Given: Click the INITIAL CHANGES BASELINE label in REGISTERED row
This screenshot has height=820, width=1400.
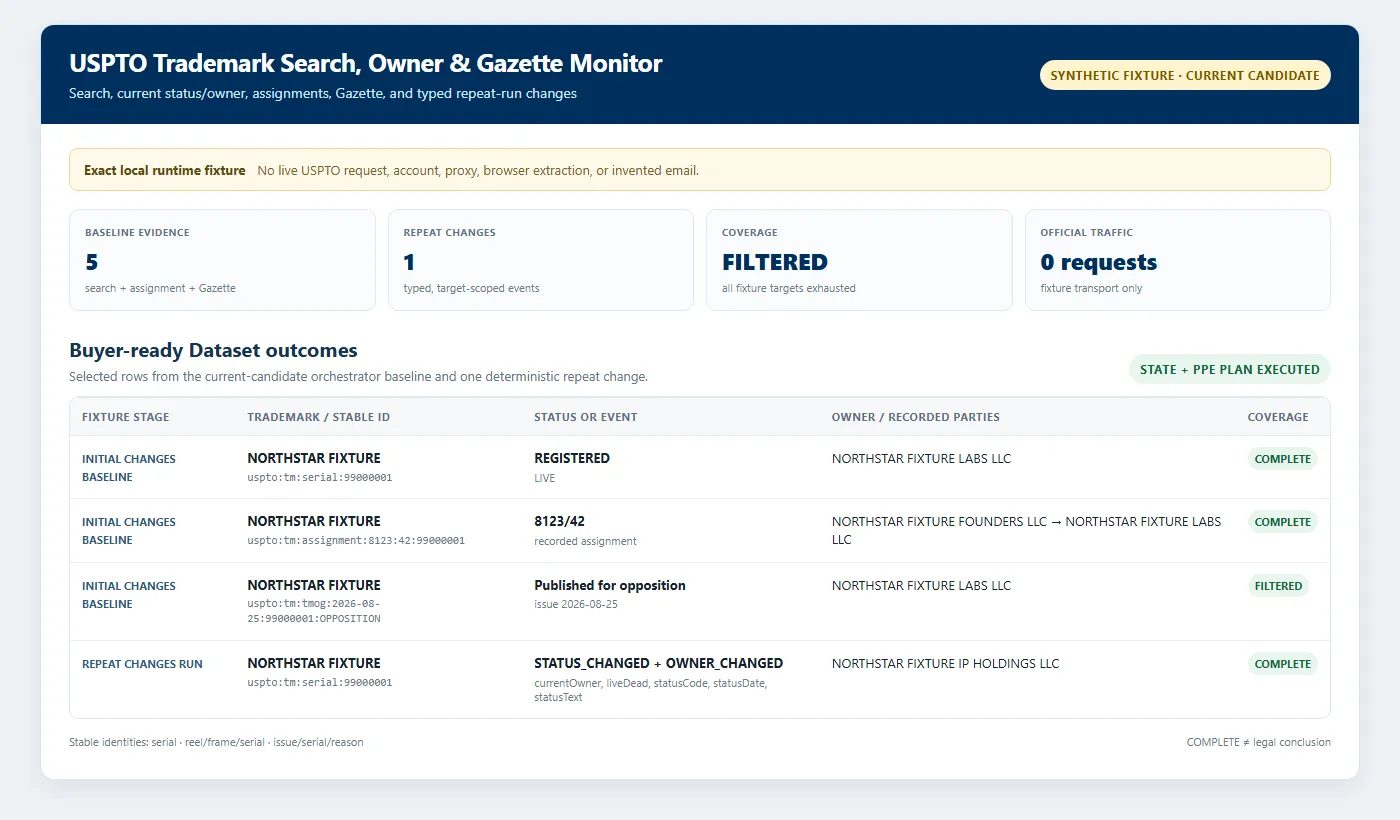Looking at the screenshot, I should tap(129, 468).
